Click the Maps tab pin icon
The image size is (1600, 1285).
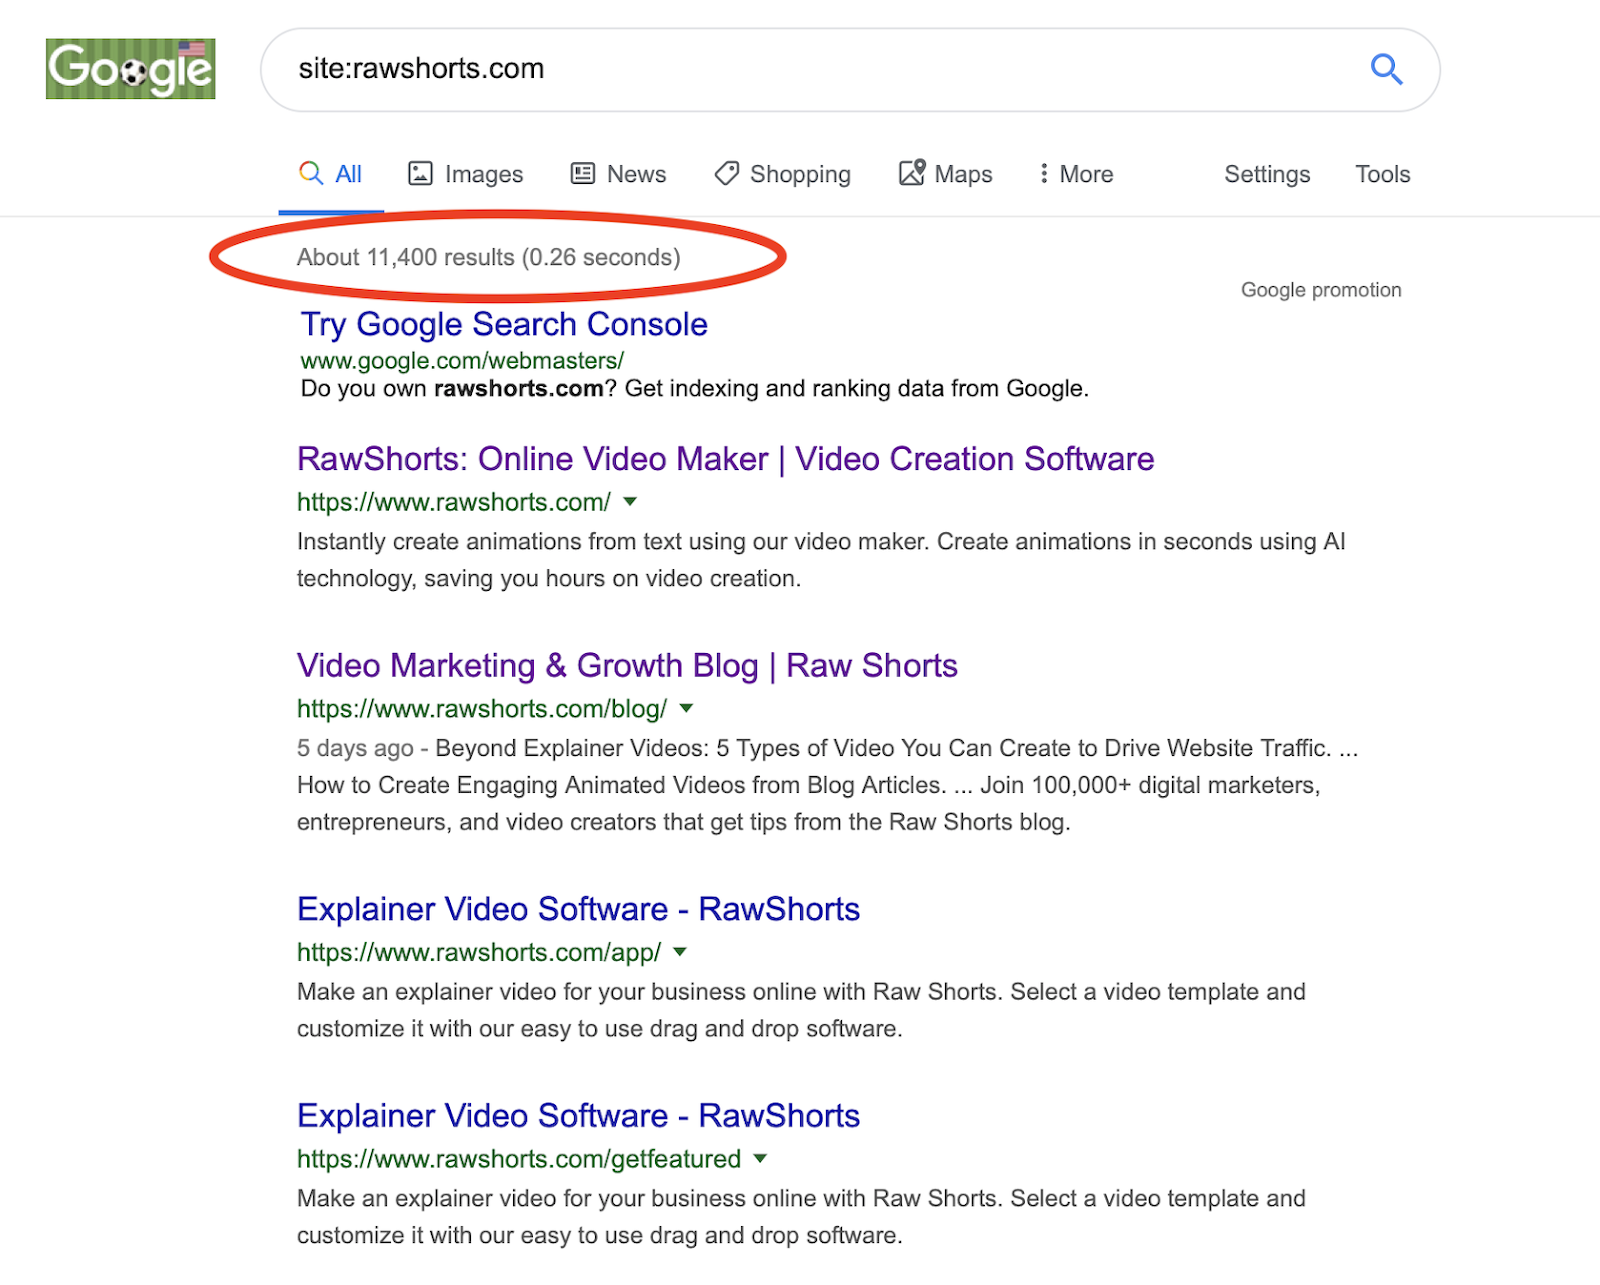point(912,173)
